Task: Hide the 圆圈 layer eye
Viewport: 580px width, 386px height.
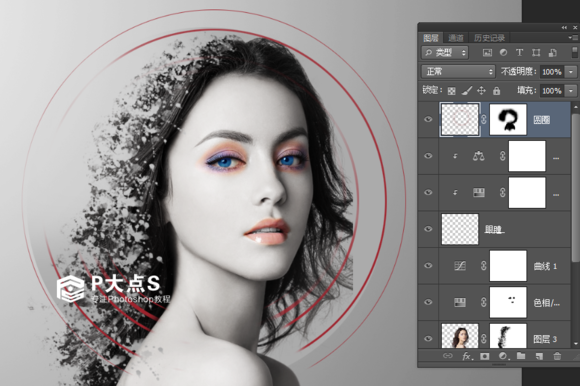Action: click(428, 119)
